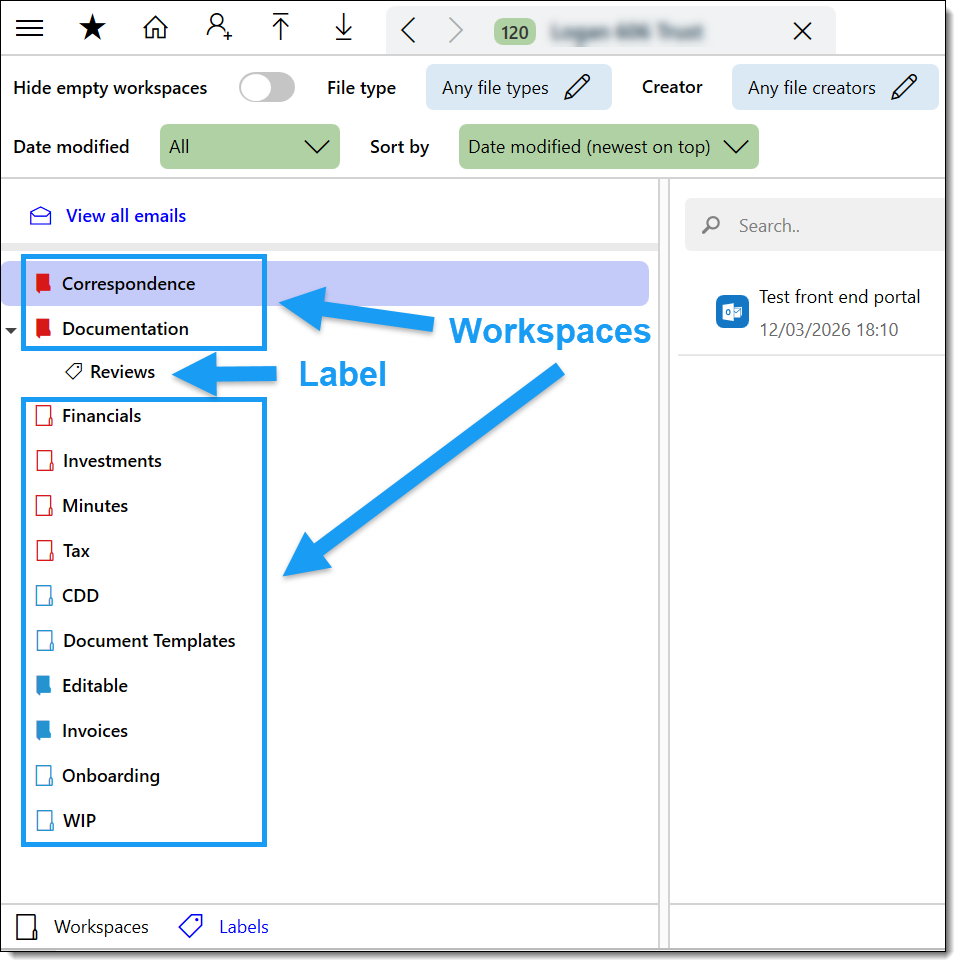Image resolution: width=961 pixels, height=967 pixels.
Task: Open View all emails link
Action: pos(125,216)
